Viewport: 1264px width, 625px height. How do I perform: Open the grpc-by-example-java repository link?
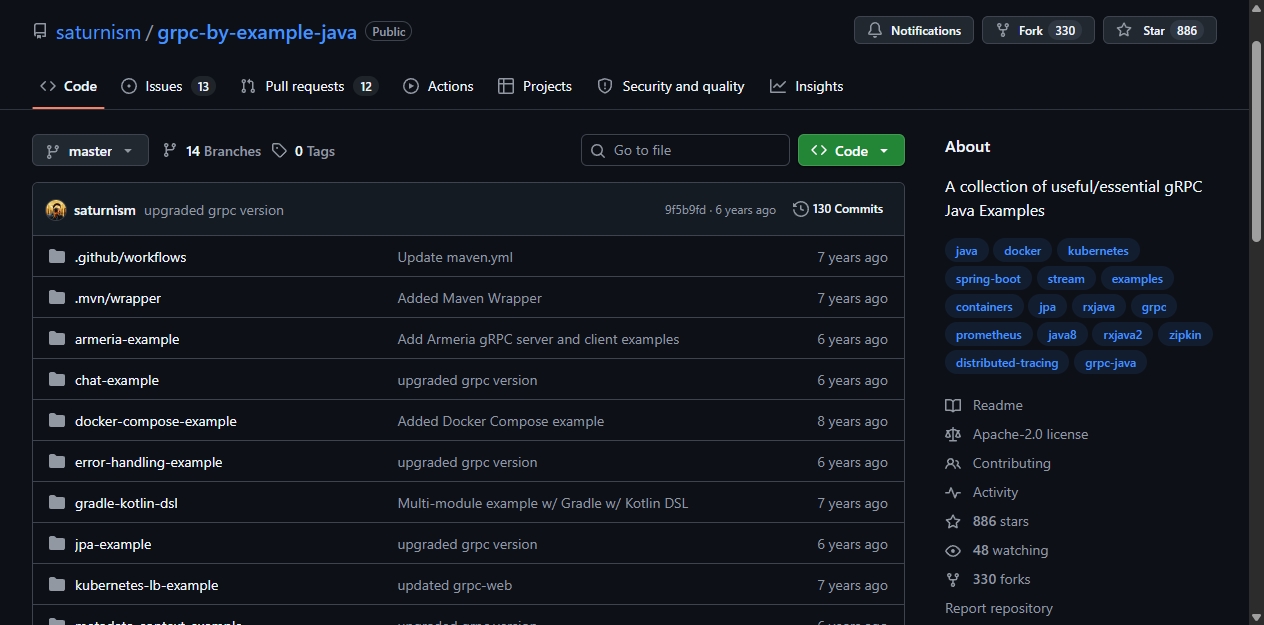pyautogui.click(x=257, y=32)
